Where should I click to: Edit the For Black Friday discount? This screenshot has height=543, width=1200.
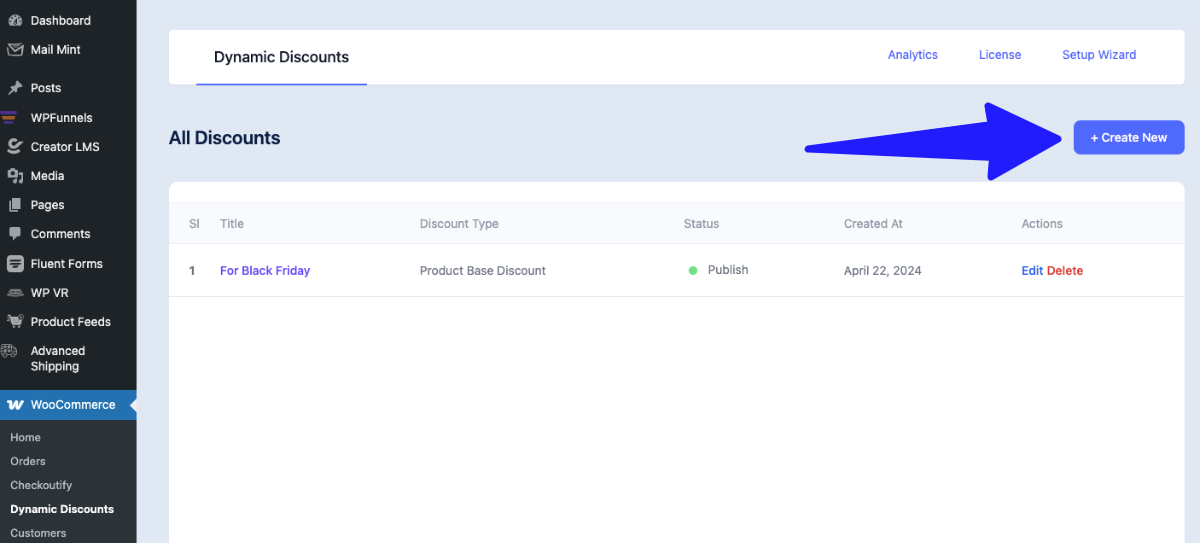coord(1031,271)
